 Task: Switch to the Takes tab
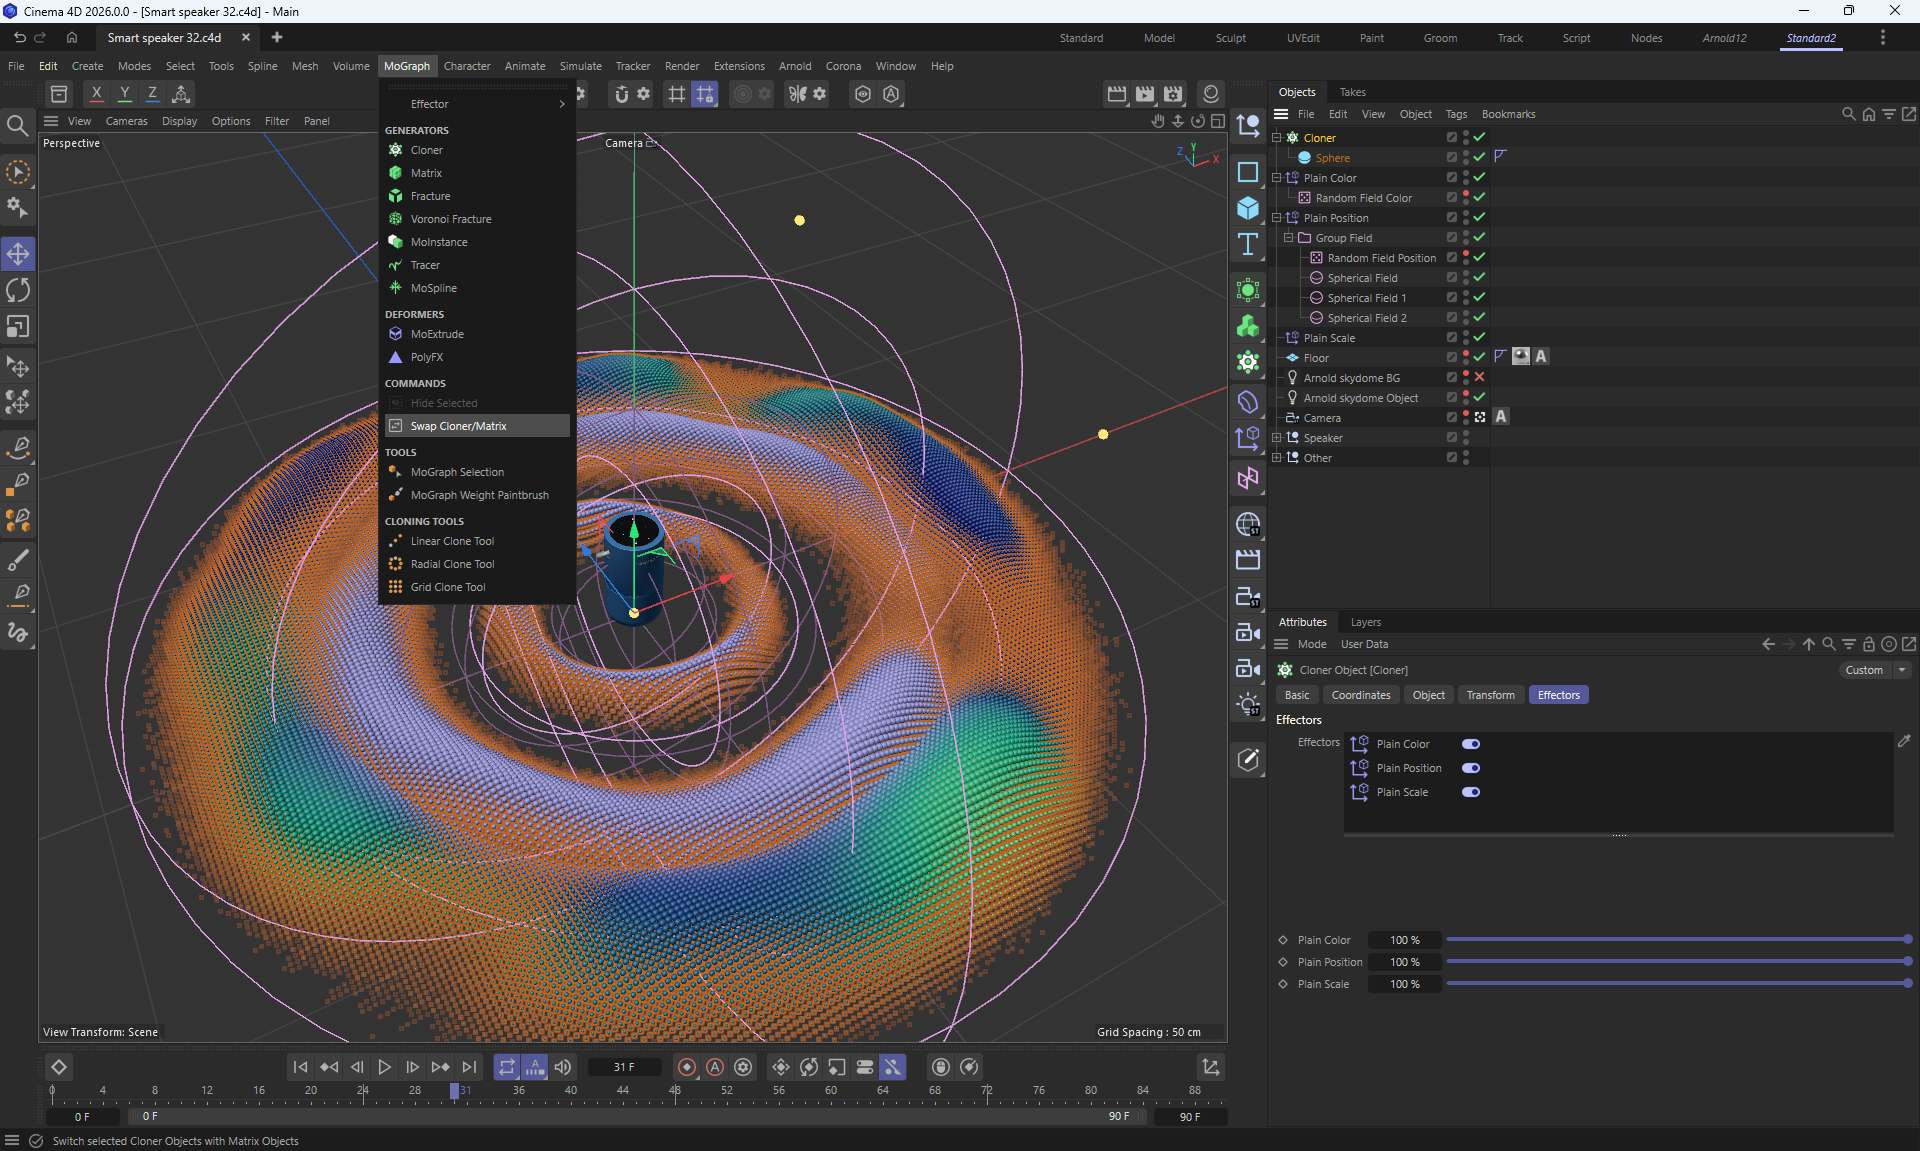pyautogui.click(x=1352, y=92)
